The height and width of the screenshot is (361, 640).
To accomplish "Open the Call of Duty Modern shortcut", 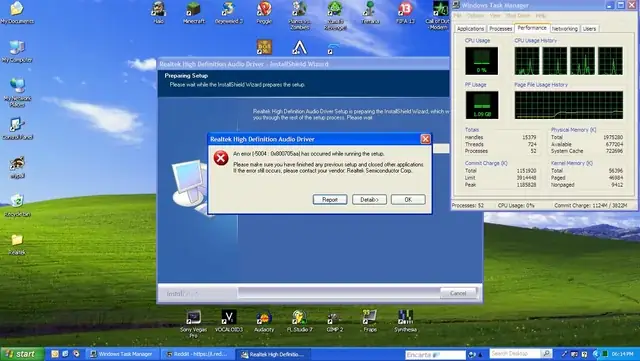I will pos(438,15).
